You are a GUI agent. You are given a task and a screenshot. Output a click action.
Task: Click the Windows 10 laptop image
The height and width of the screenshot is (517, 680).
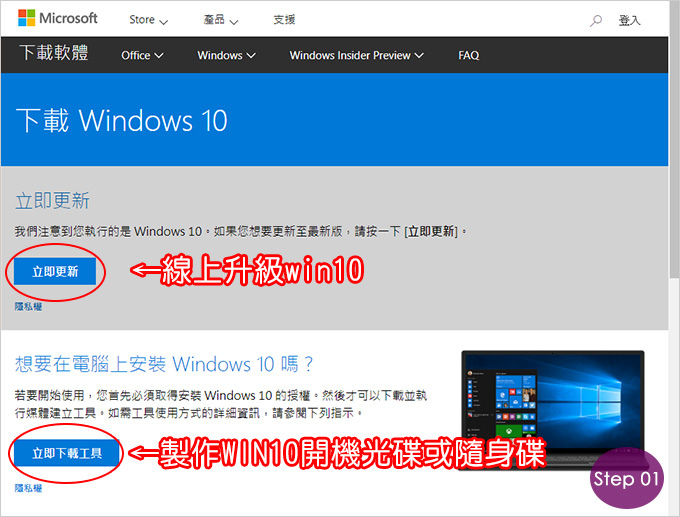(x=553, y=410)
